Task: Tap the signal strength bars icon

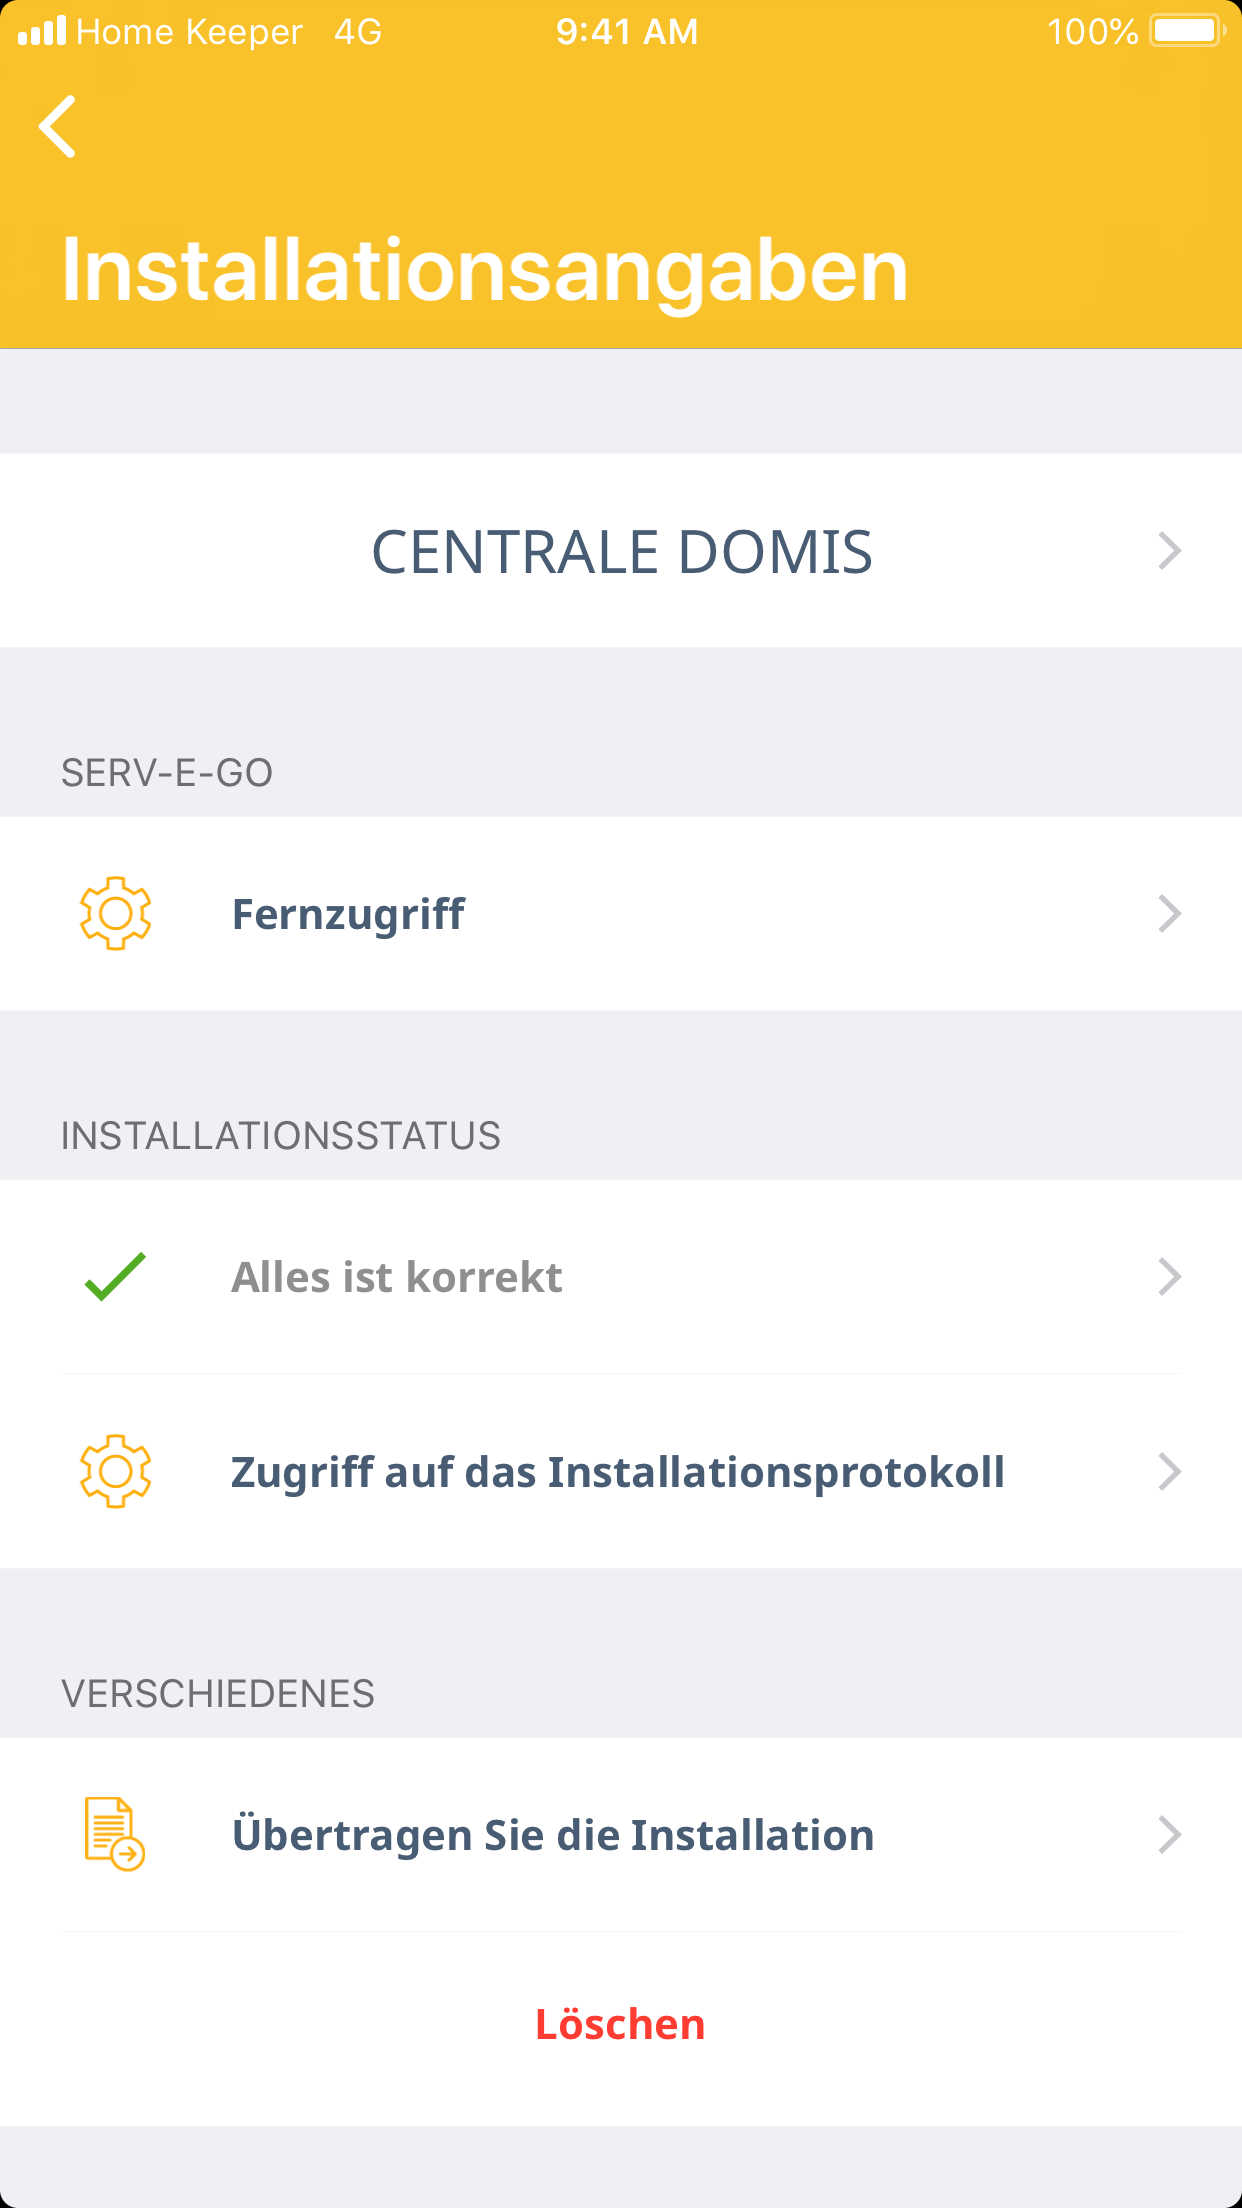Action: click(x=42, y=31)
